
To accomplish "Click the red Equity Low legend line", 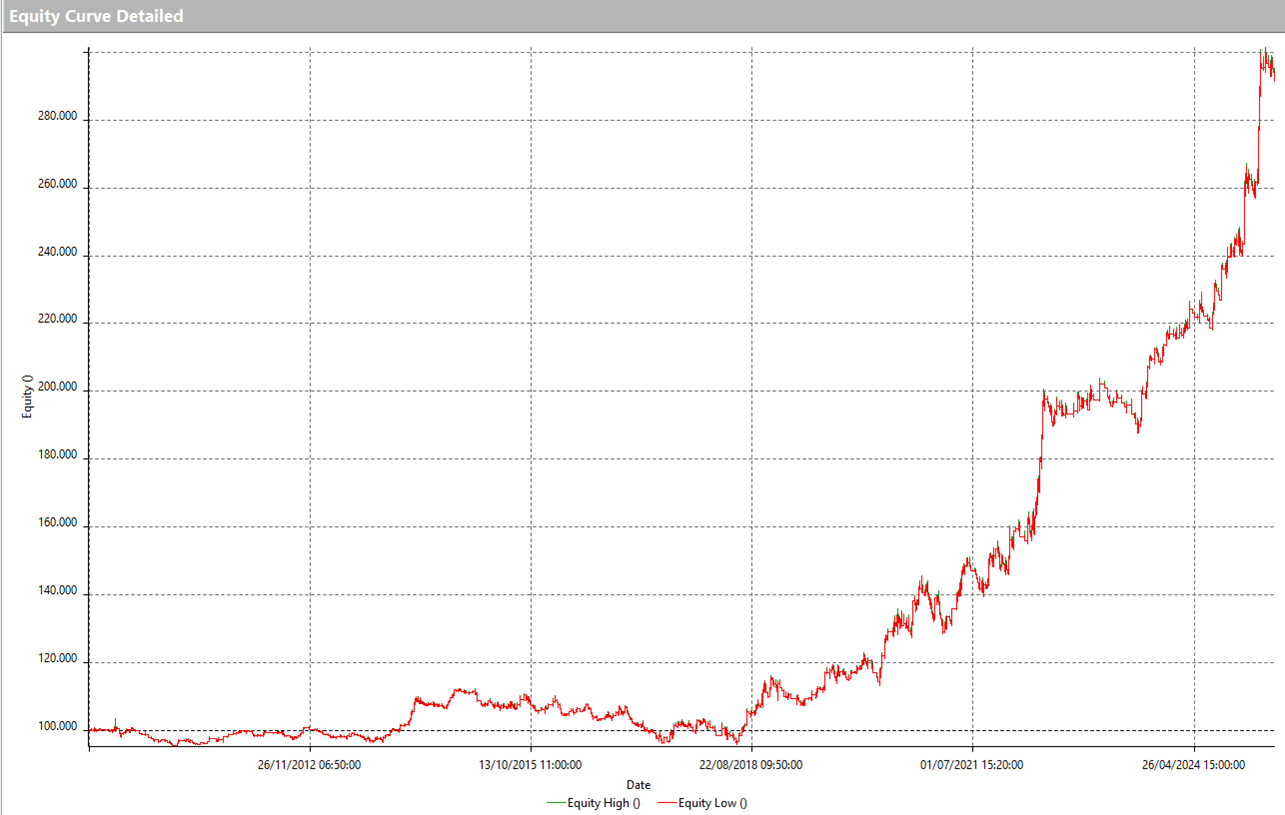I will [x=666, y=802].
